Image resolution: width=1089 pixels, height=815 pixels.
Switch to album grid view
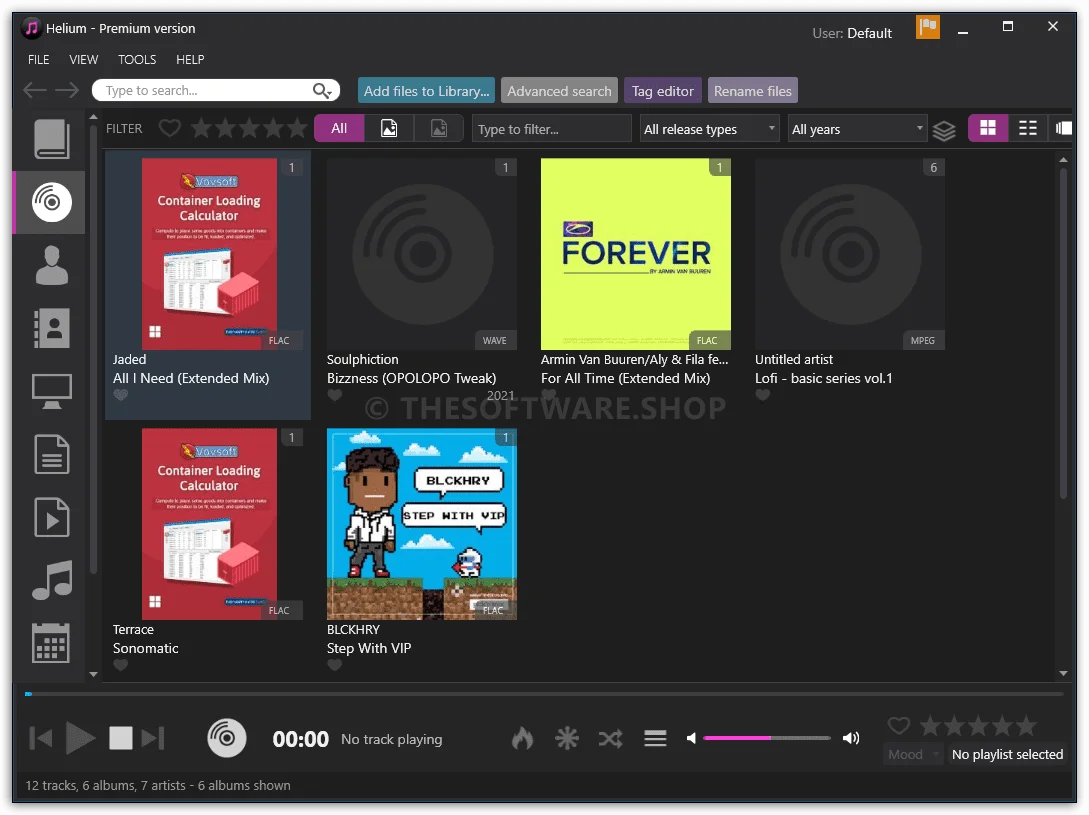[988, 128]
